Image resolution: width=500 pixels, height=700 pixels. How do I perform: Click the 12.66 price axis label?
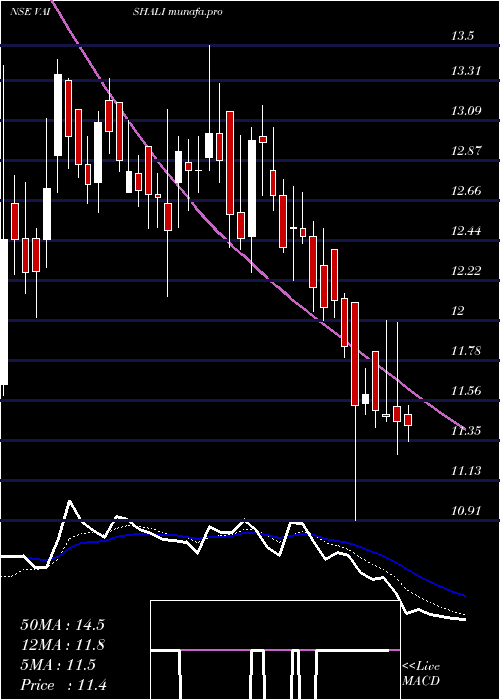467,191
